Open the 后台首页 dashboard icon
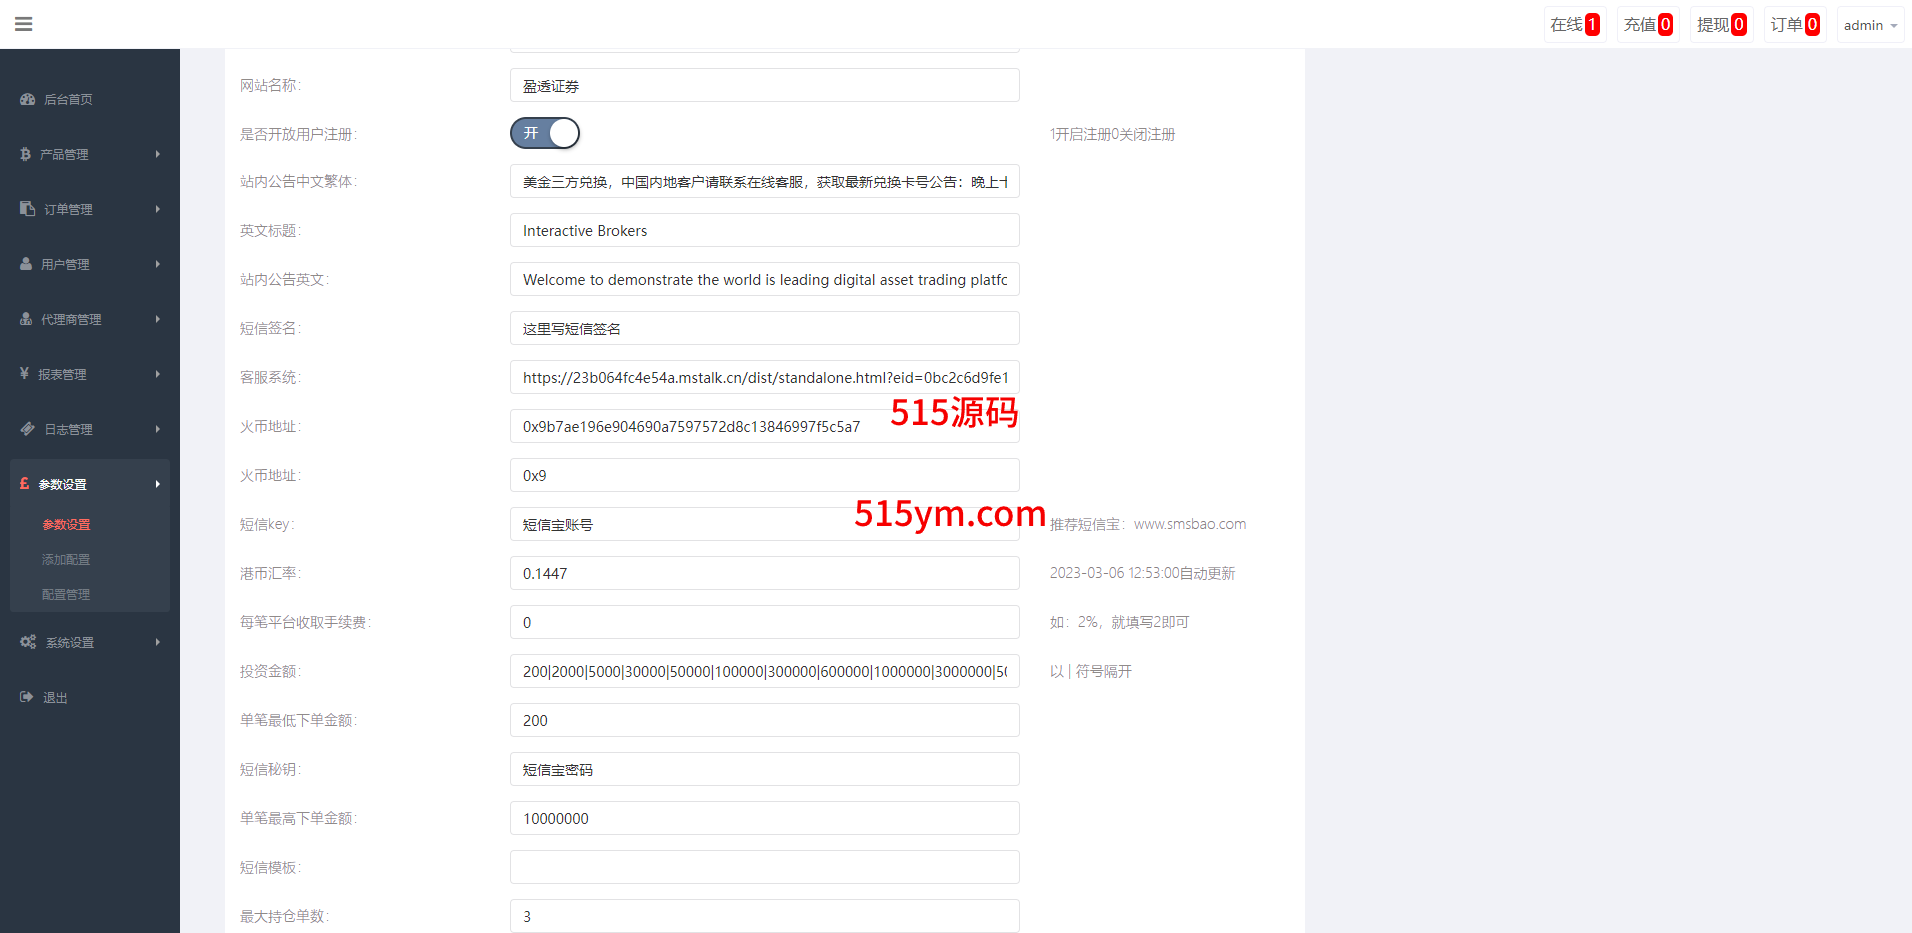This screenshot has width=1912, height=933. [27, 99]
